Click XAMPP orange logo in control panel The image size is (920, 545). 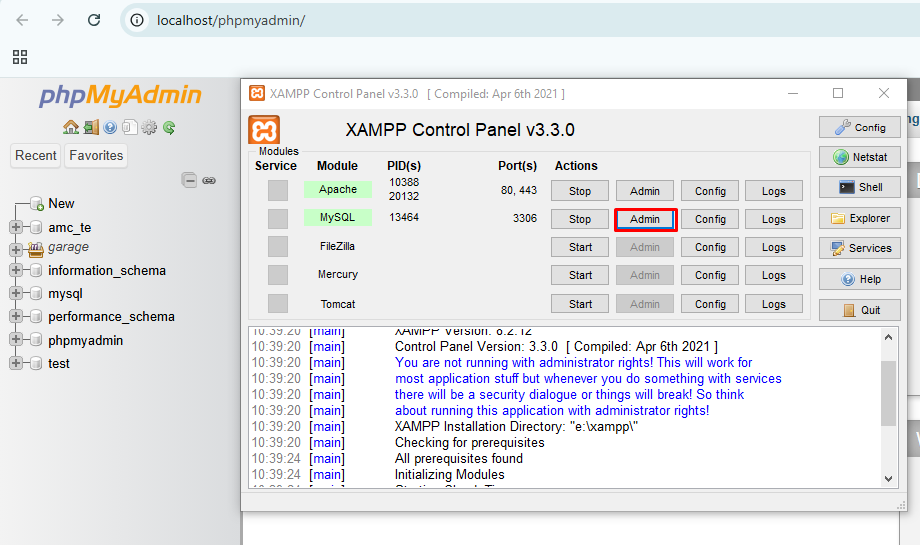[x=264, y=130]
